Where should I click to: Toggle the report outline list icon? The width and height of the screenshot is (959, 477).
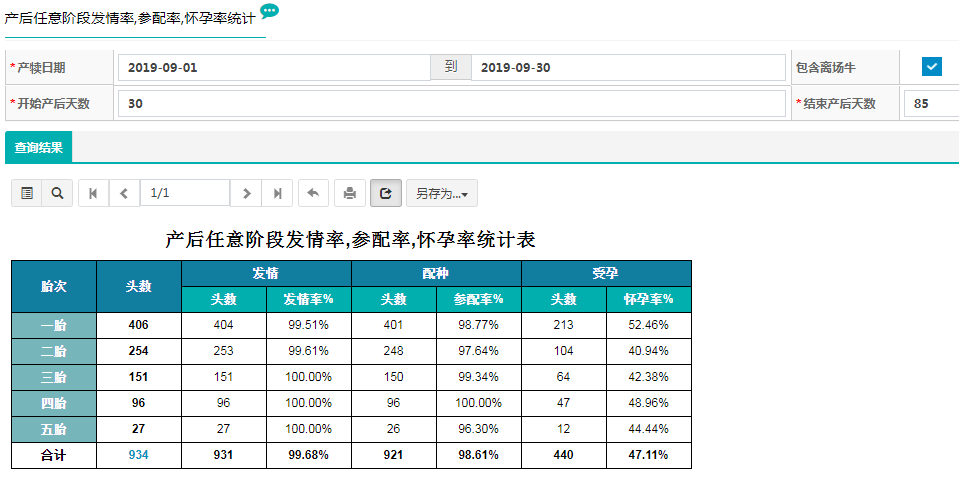coord(27,193)
